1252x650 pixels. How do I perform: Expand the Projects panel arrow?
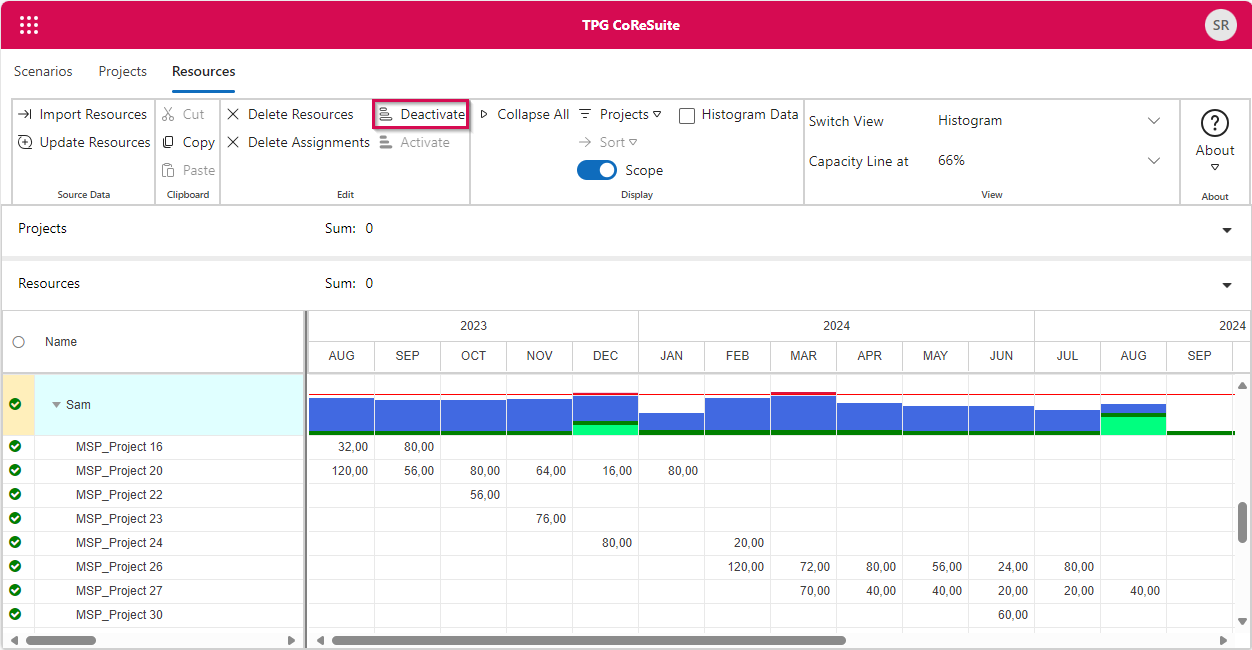point(1227,230)
